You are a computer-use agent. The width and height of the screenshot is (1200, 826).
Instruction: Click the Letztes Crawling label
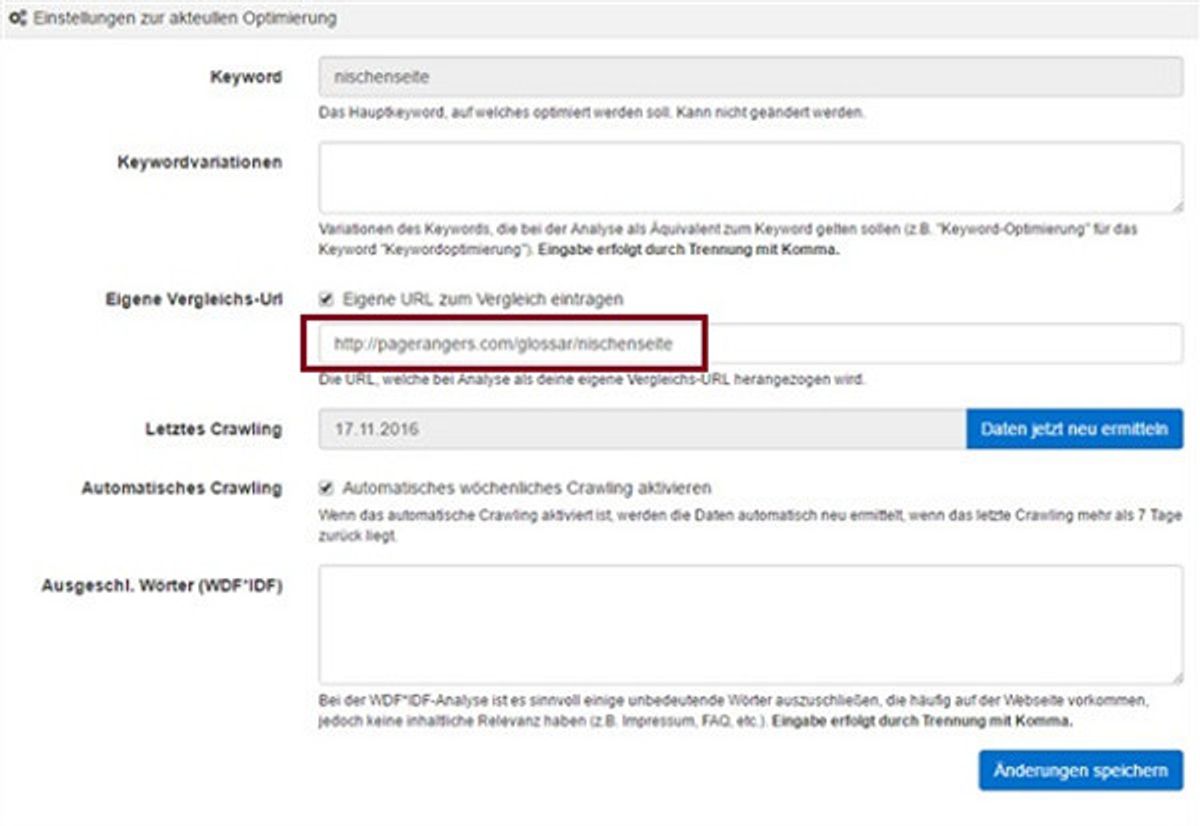(213, 429)
